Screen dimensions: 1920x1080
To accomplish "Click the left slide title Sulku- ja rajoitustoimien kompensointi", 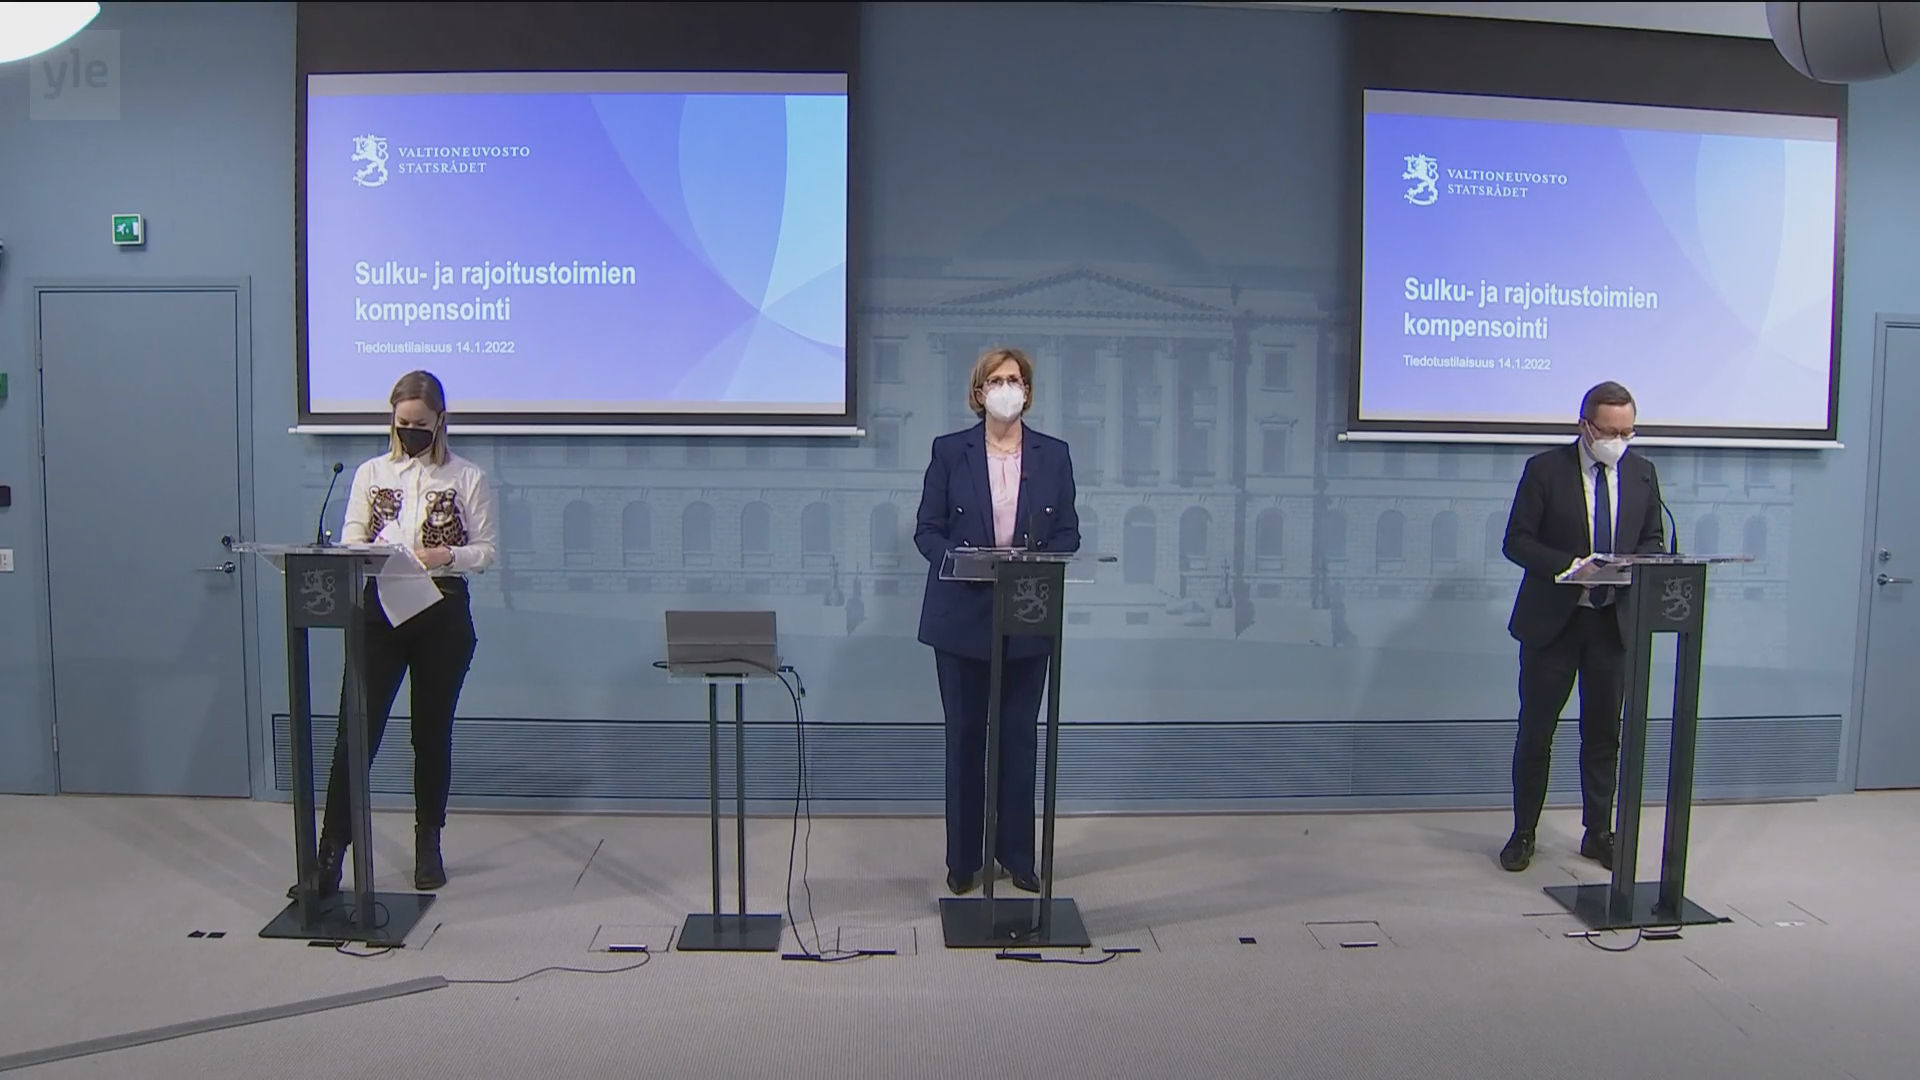I will (x=495, y=291).
